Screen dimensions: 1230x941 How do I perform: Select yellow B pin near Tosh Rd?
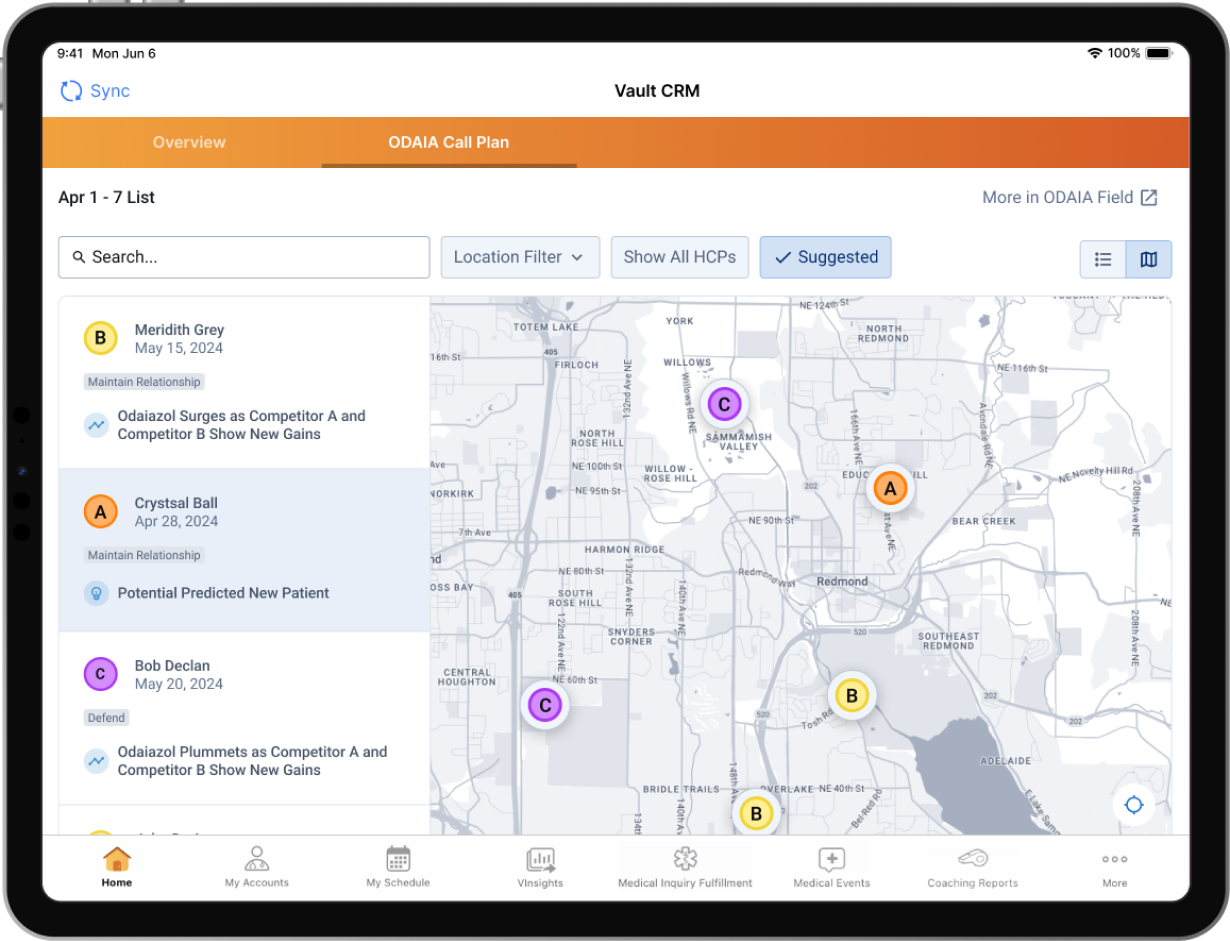[852, 695]
